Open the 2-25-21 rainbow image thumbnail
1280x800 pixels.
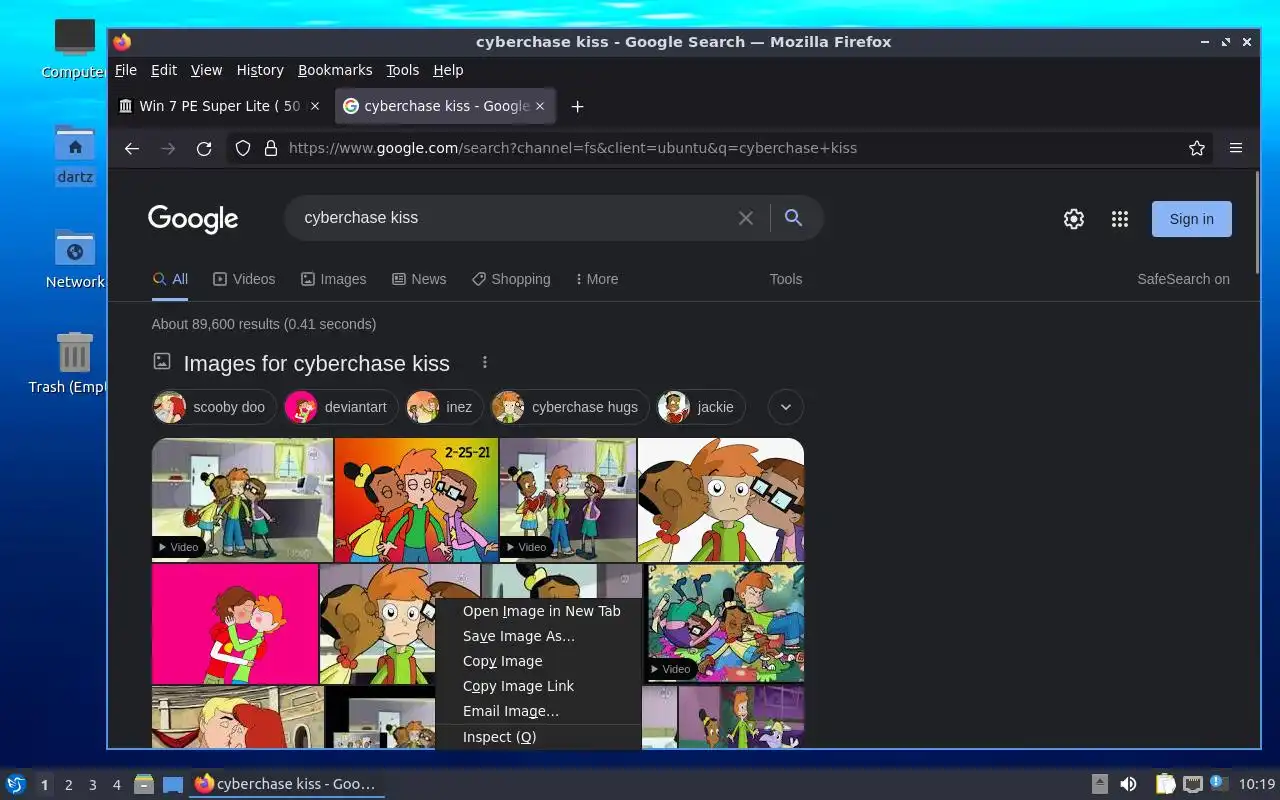[x=416, y=500]
